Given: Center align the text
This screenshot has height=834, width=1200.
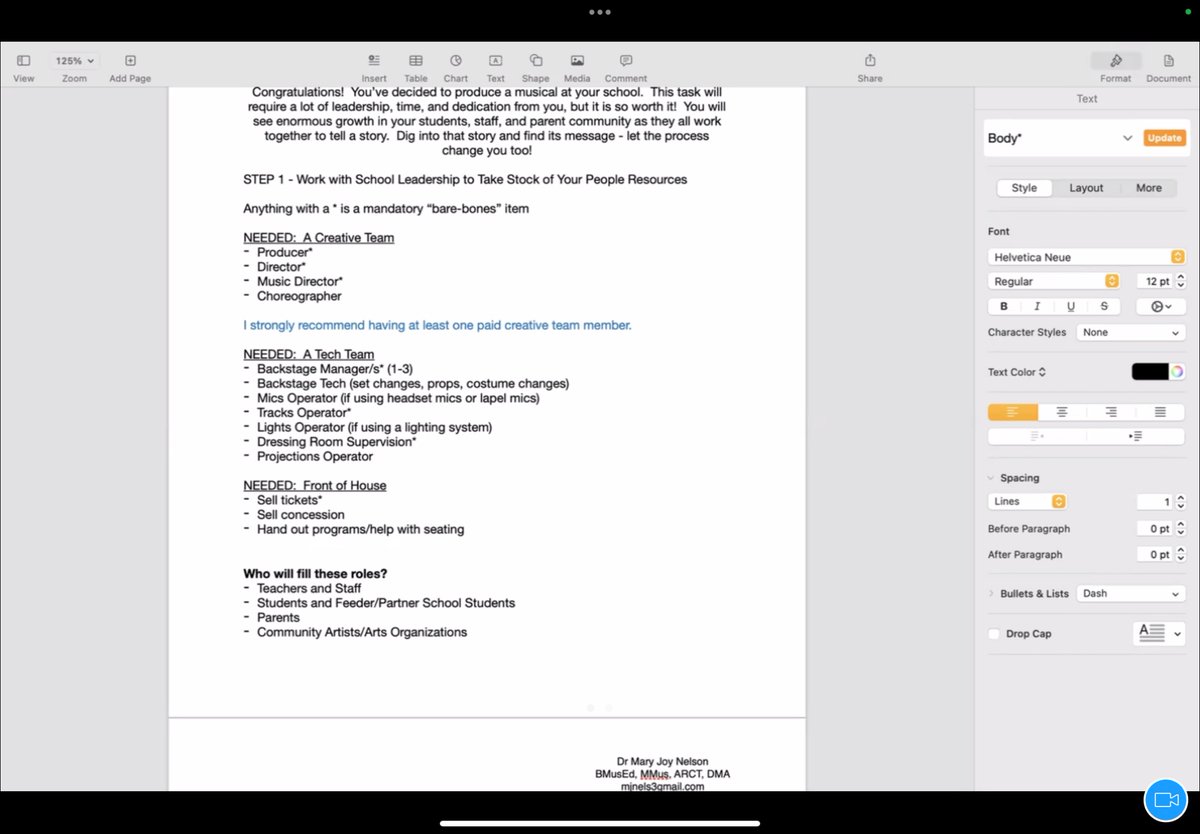Looking at the screenshot, I should point(1062,412).
